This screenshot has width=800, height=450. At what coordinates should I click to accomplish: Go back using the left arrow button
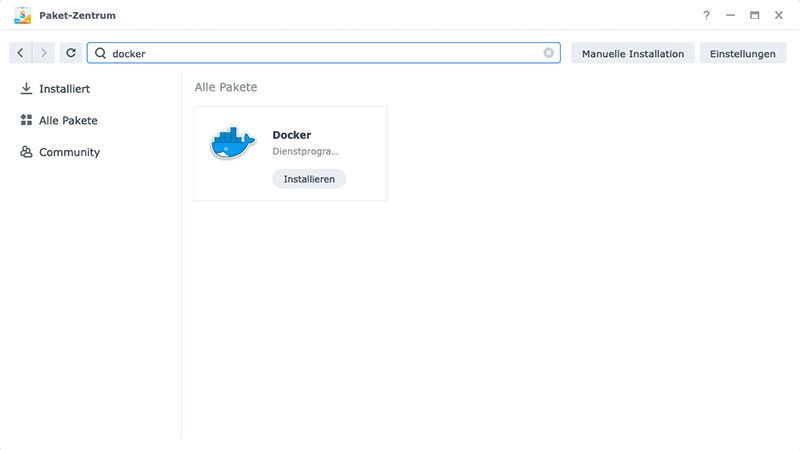coord(21,53)
